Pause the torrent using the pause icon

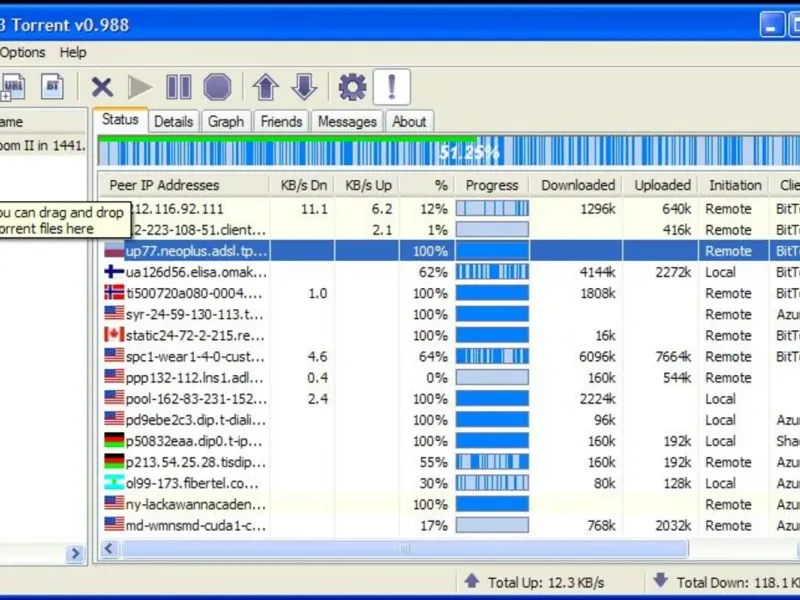[179, 87]
